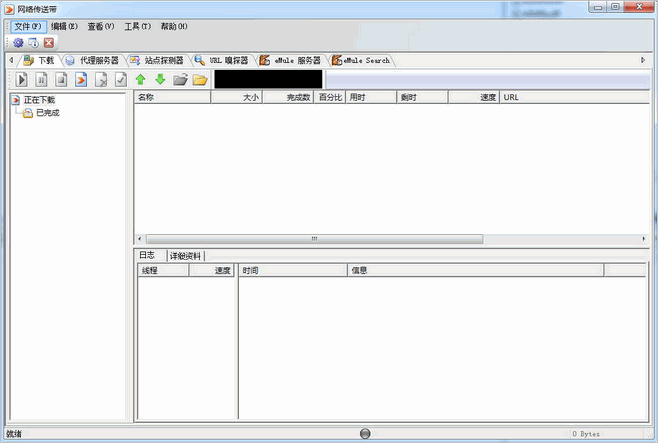This screenshot has height=443, width=658.
Task: Switch to the eMule 服务器 tab
Action: click(x=290, y=60)
